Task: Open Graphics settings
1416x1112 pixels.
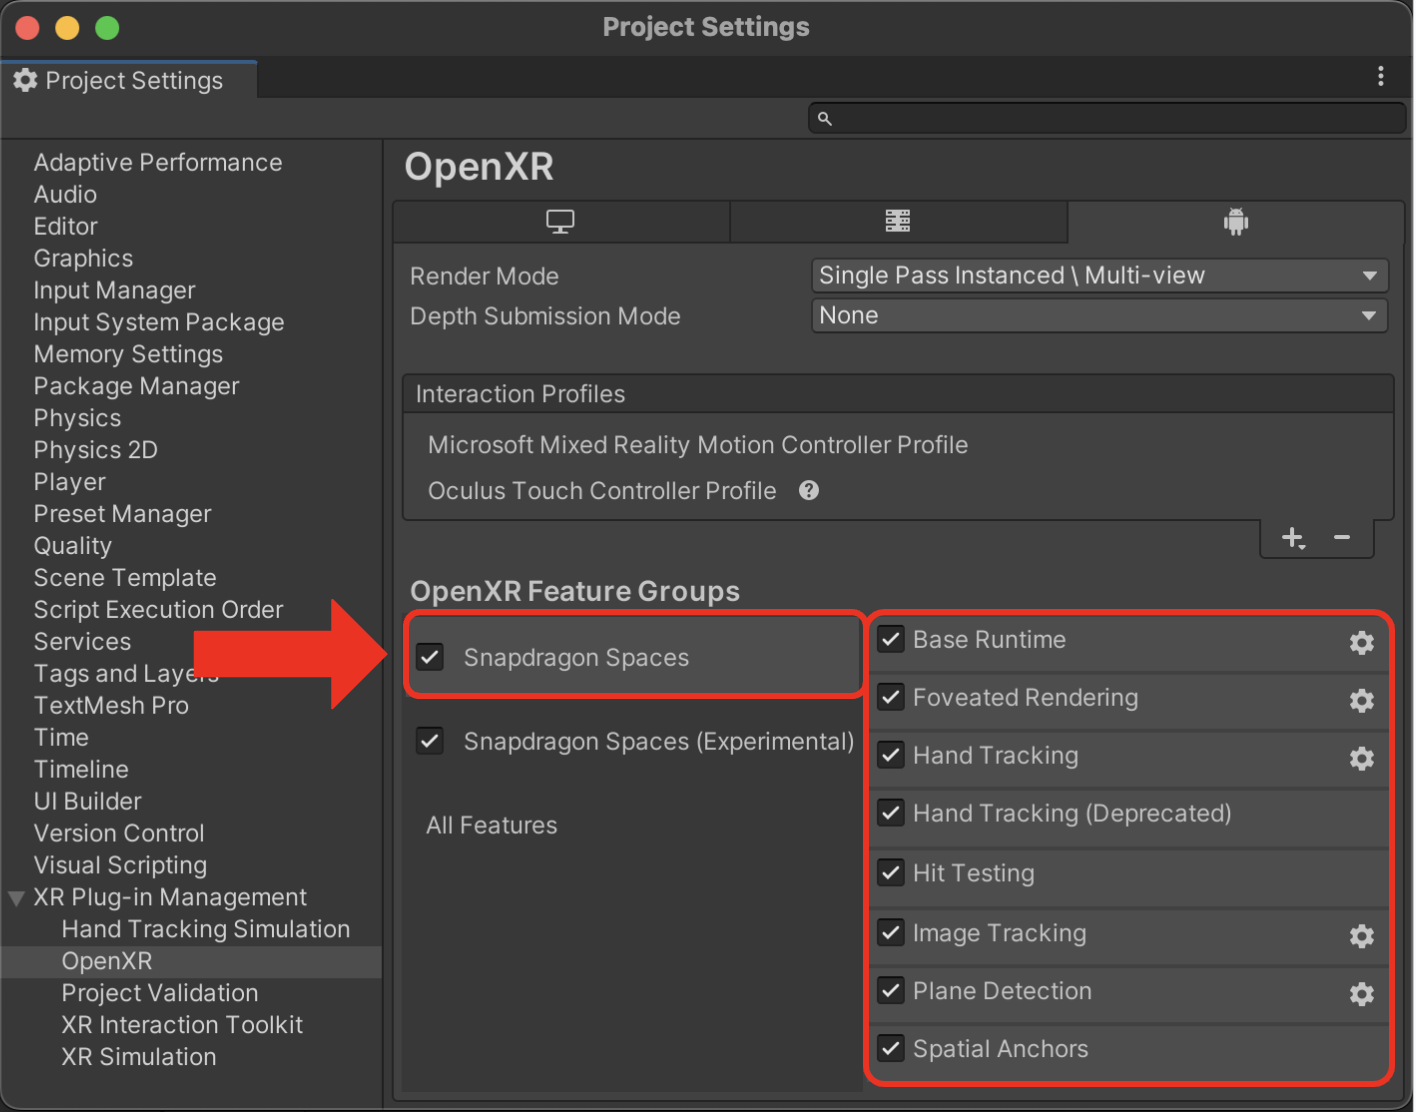Action: (x=83, y=258)
